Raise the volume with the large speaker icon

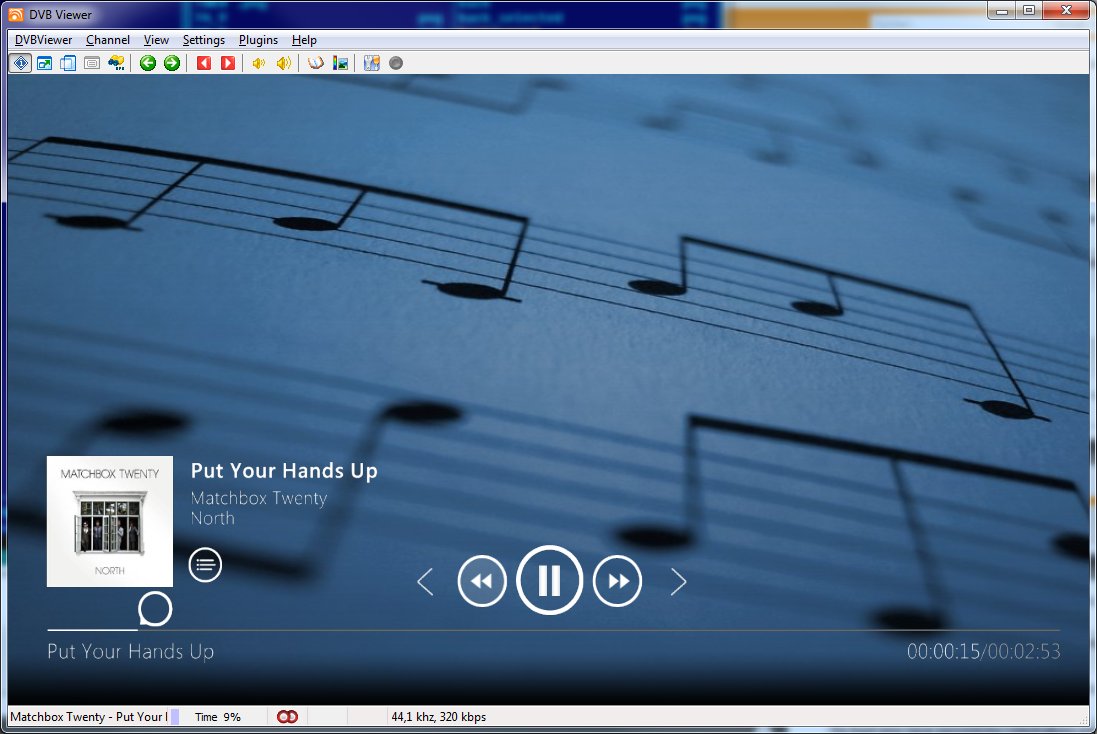(283, 64)
